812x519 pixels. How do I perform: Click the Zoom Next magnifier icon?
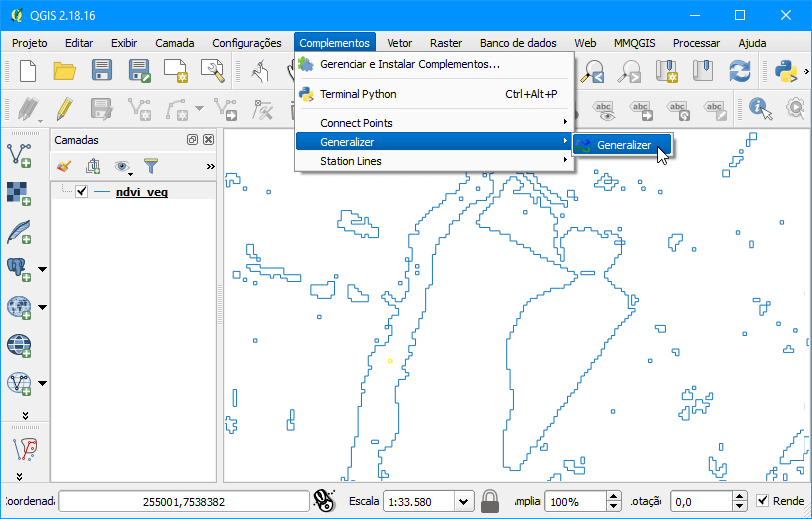point(629,71)
